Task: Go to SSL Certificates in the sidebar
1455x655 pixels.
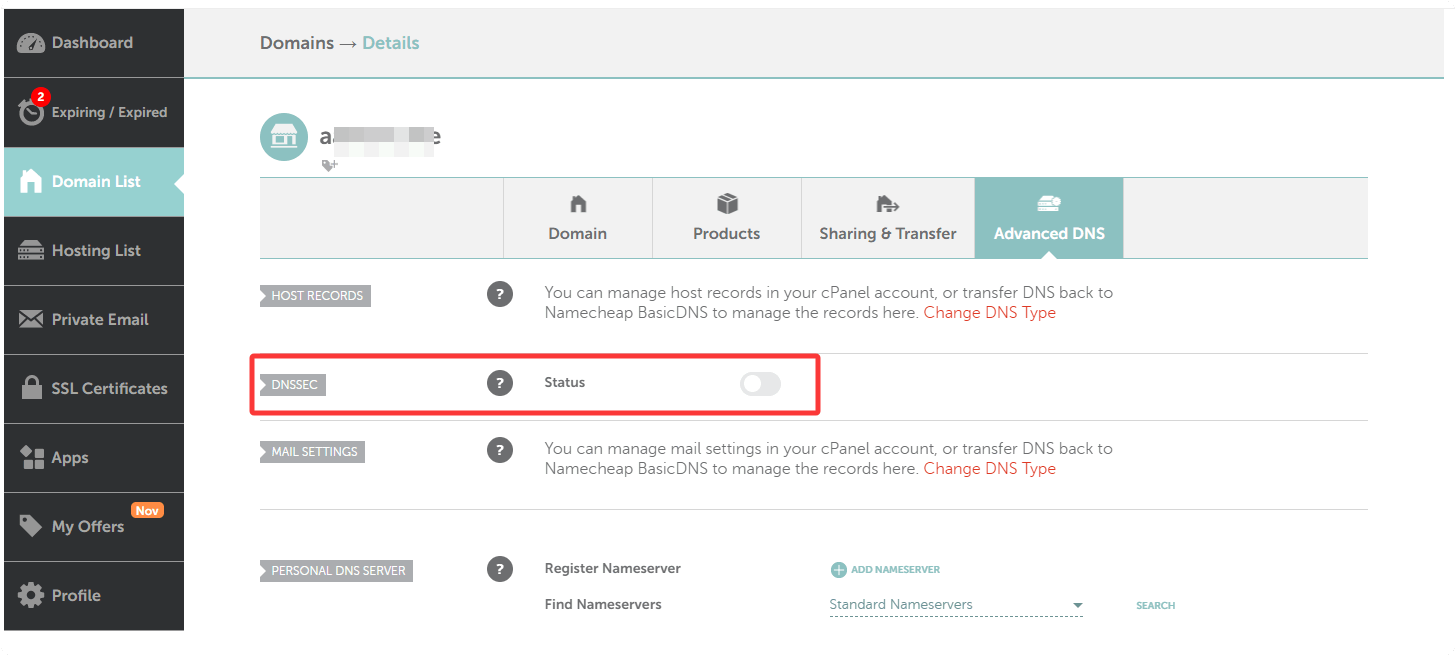Action: click(x=94, y=388)
